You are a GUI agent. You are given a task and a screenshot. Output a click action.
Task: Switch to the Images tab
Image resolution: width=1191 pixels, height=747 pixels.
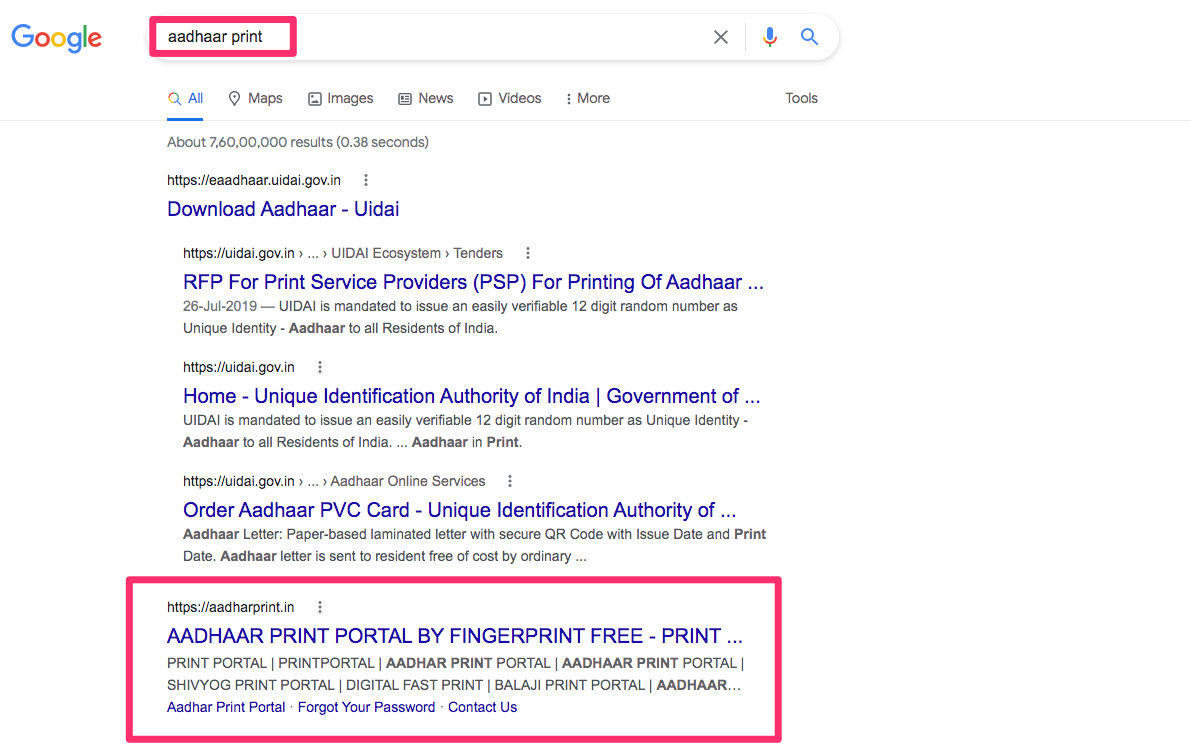coord(340,99)
